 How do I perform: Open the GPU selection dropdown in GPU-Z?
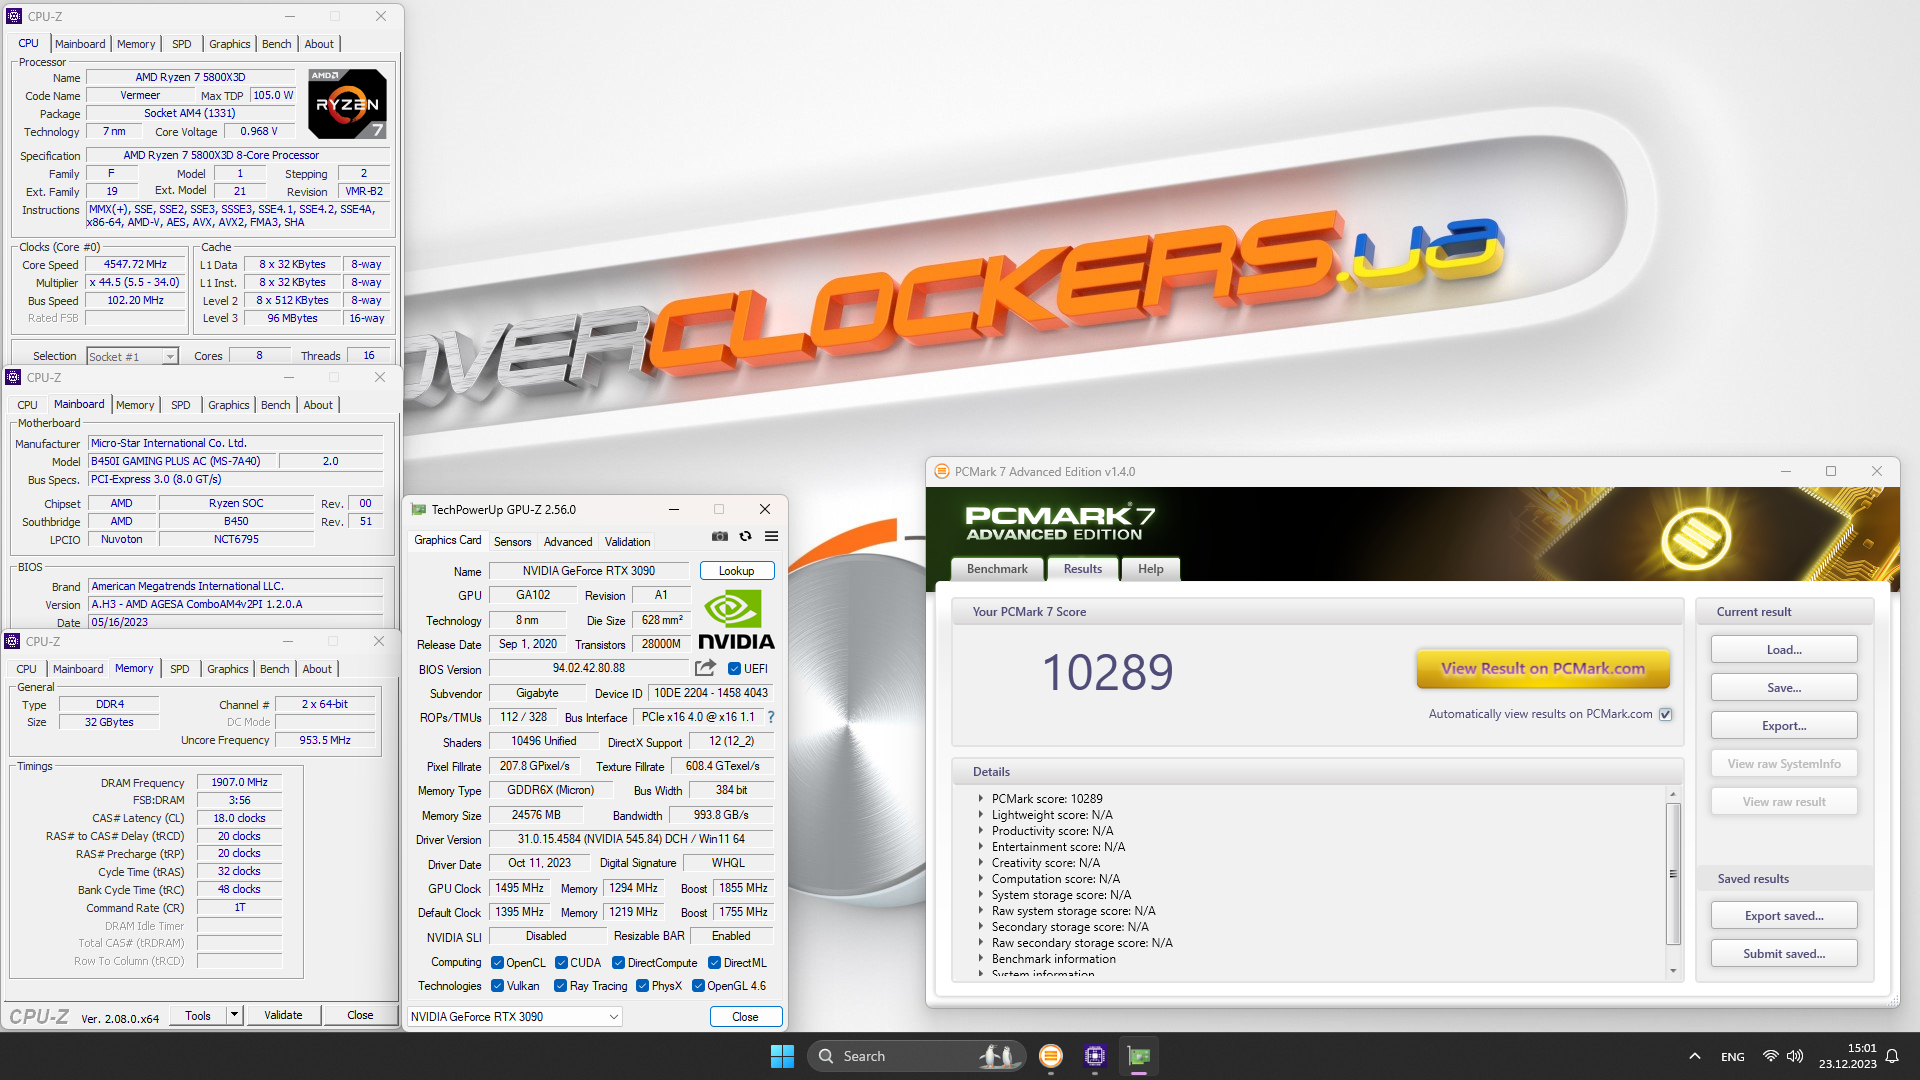coord(515,1017)
